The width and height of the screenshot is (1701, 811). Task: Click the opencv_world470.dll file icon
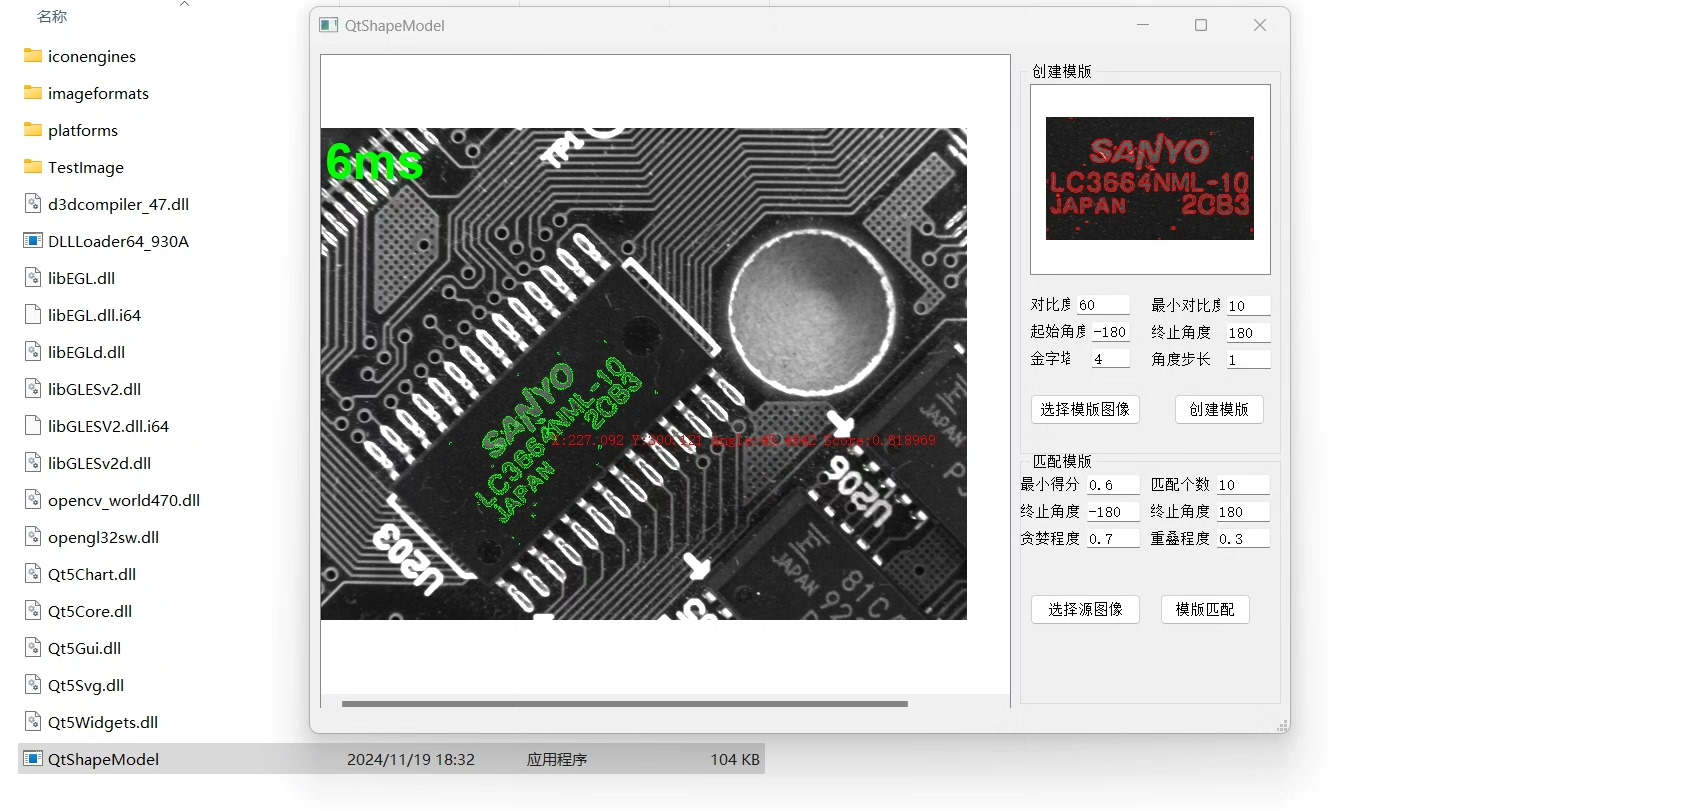(x=33, y=500)
